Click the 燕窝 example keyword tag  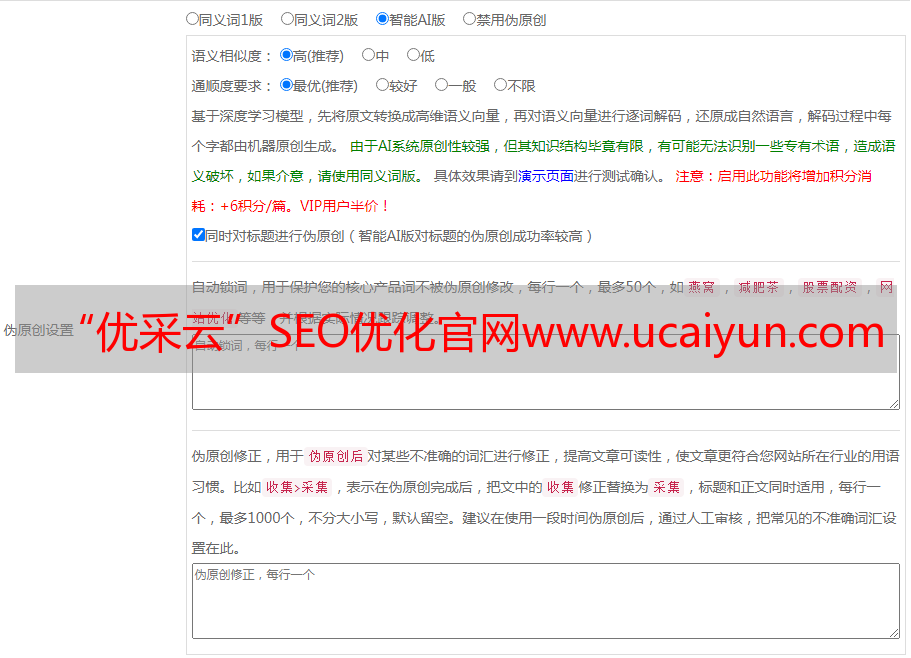click(702, 287)
